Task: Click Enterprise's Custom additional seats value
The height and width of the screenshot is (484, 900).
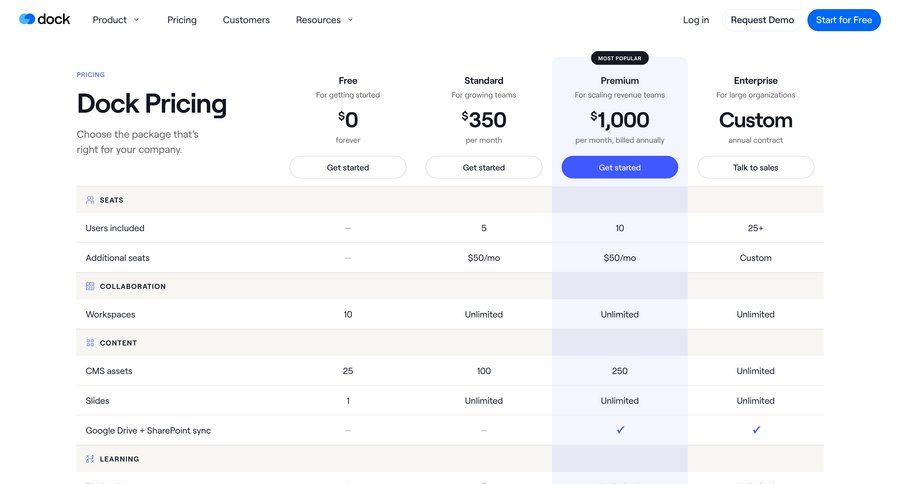Action: tap(756, 258)
